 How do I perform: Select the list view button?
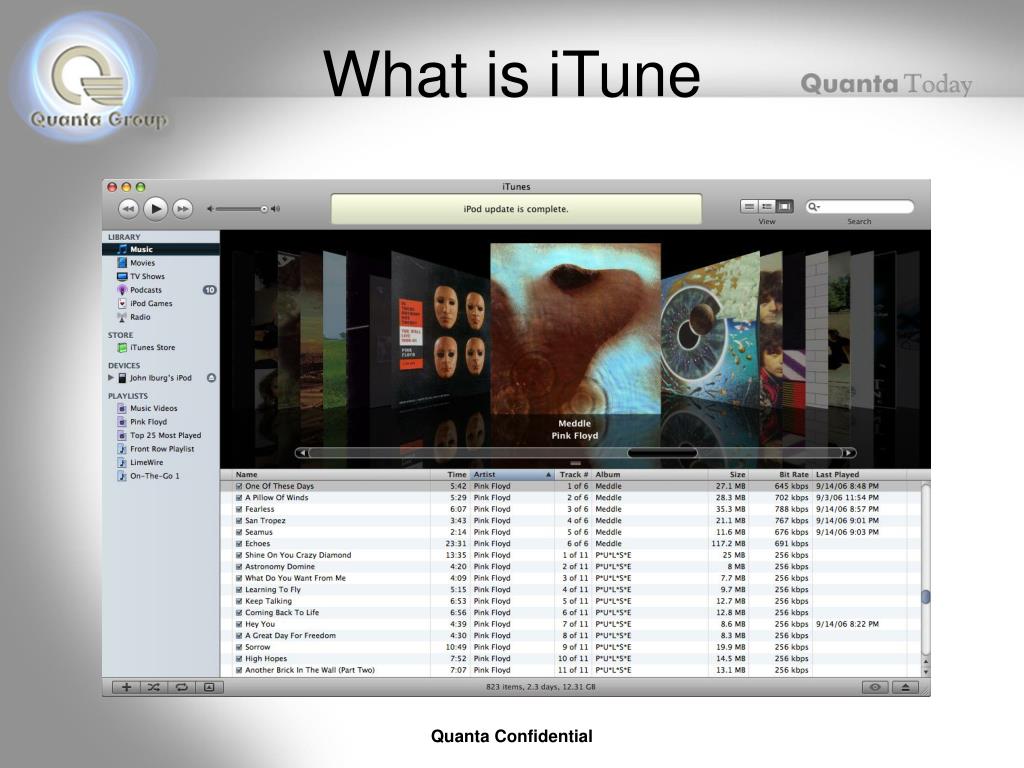tap(749, 206)
